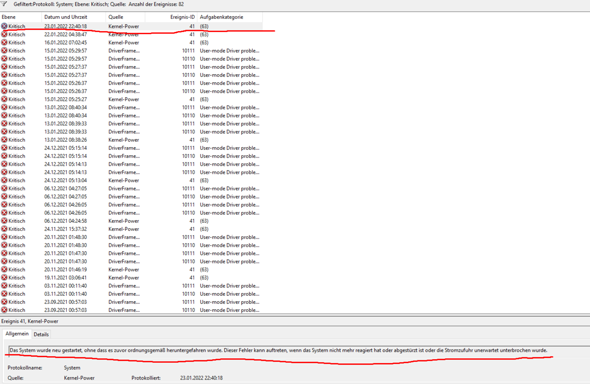Click critical icon of 13.01.2022 08:39:33 event 10110
The height and width of the screenshot is (384, 590).
4,132
